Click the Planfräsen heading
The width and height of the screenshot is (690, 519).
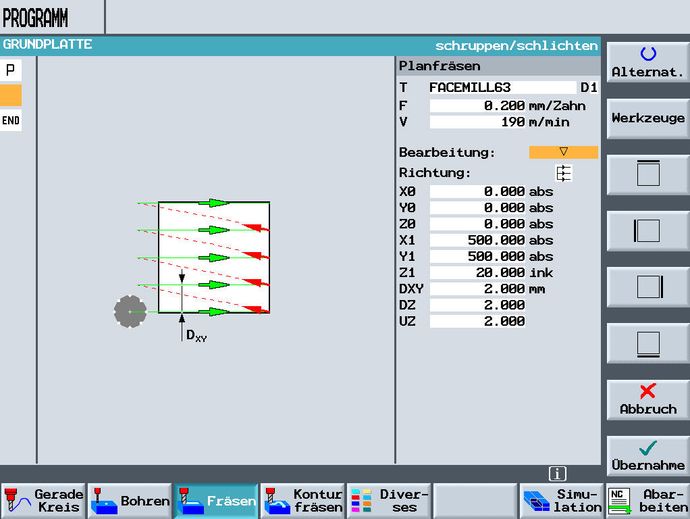coord(439,66)
